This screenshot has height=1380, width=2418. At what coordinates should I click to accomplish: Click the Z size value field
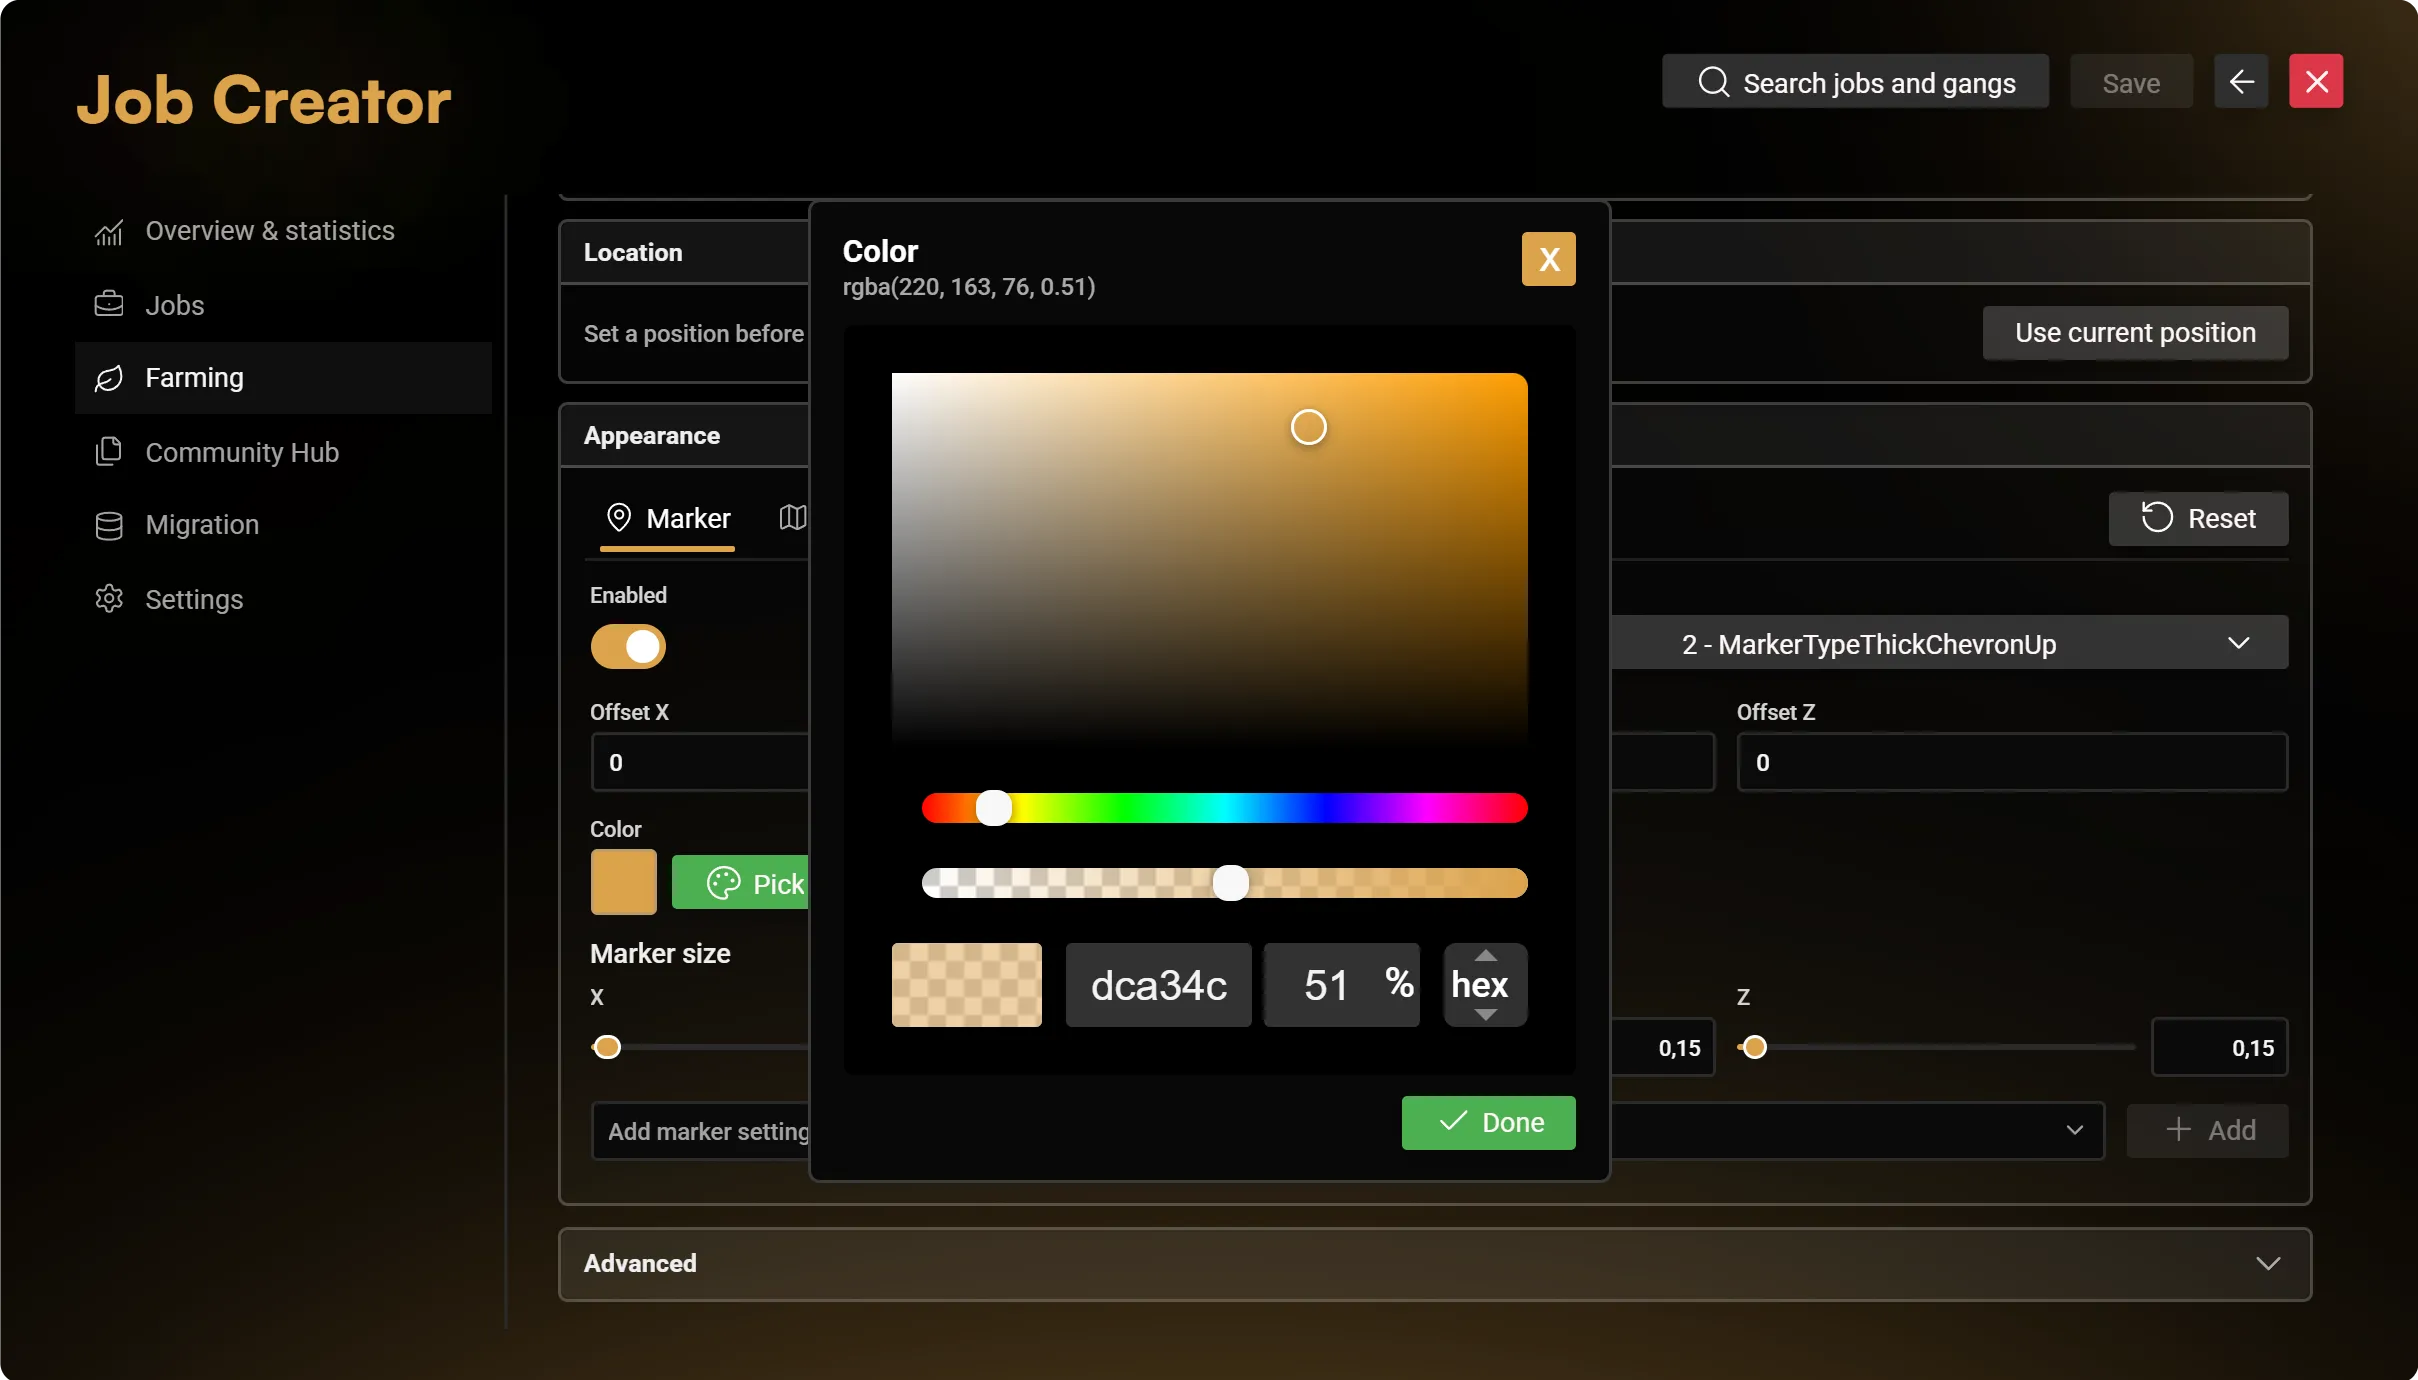point(2219,1047)
